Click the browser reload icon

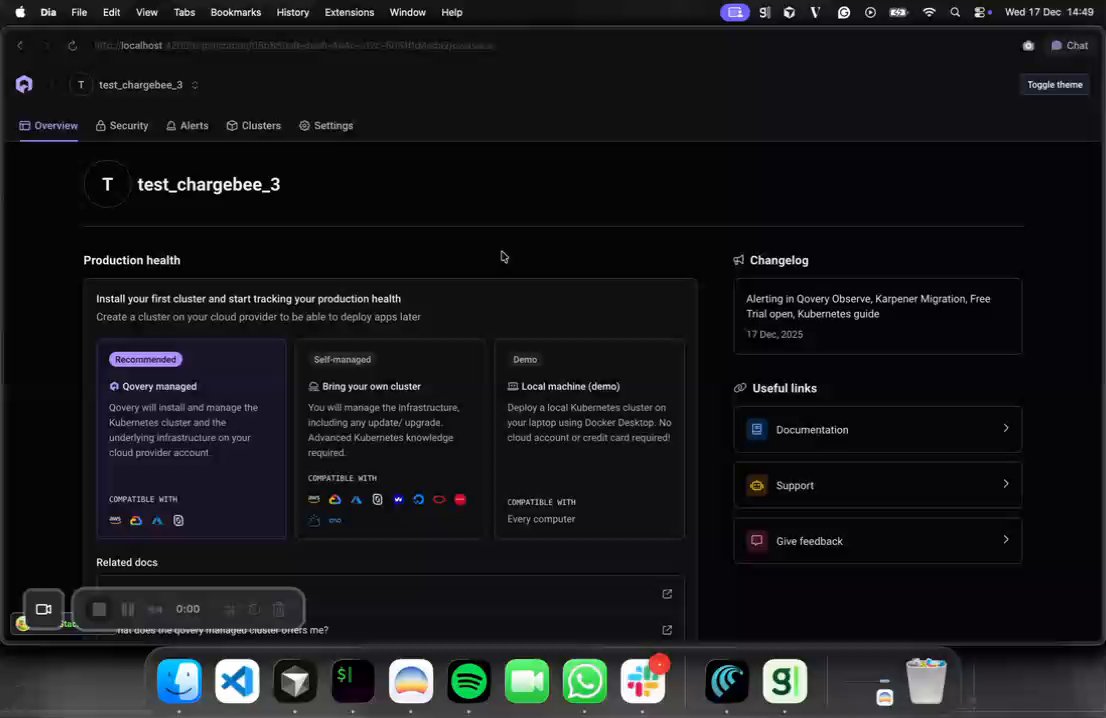click(72, 46)
